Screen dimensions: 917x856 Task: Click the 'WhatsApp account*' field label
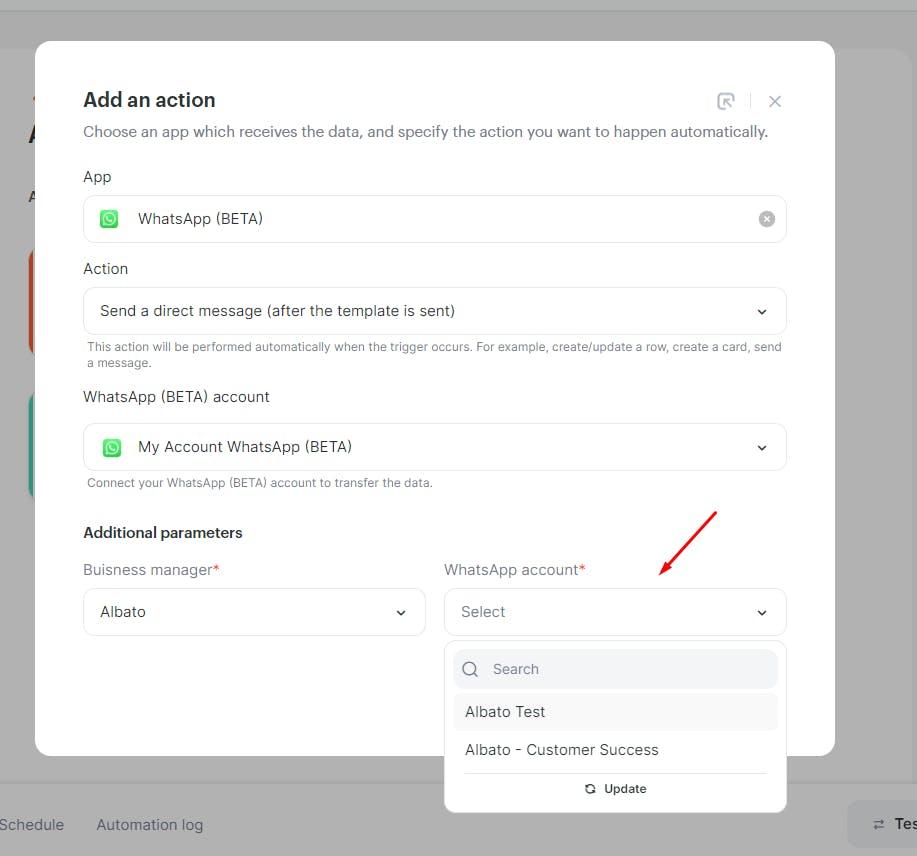coord(515,570)
